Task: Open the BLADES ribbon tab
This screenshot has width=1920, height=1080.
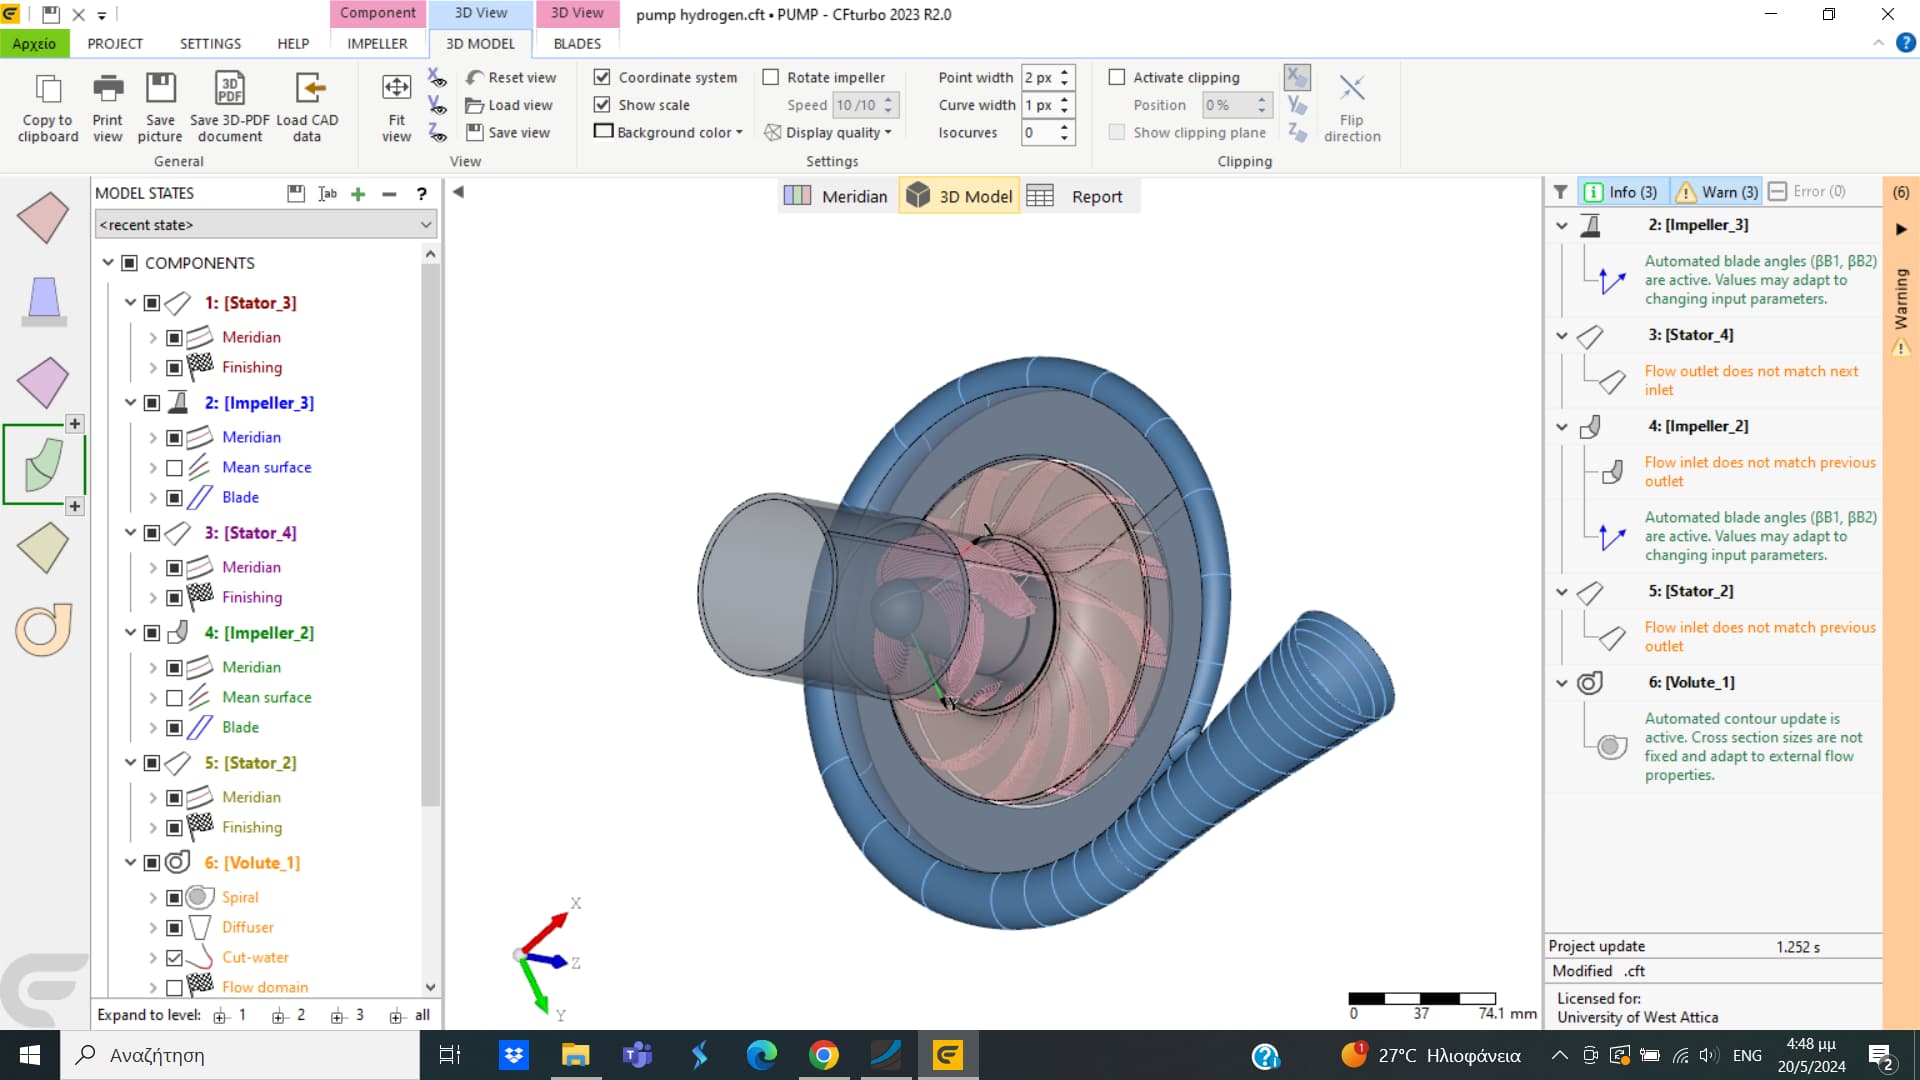Action: pyautogui.click(x=577, y=44)
